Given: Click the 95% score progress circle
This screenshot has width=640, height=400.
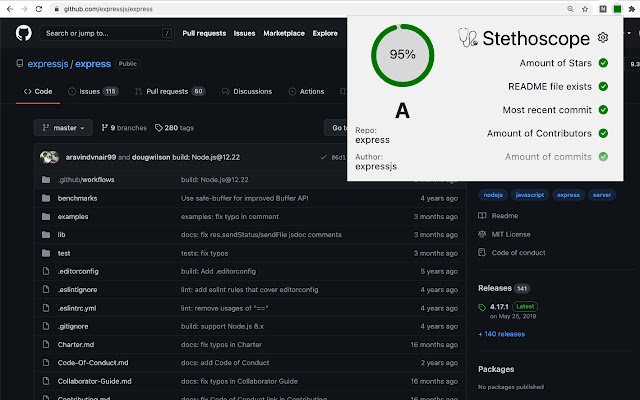Looking at the screenshot, I should [x=402, y=55].
